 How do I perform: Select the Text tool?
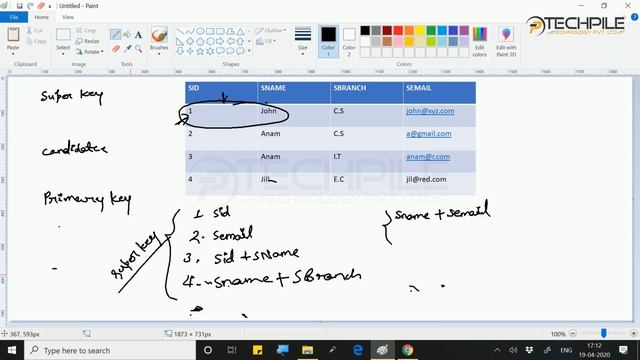click(x=138, y=35)
